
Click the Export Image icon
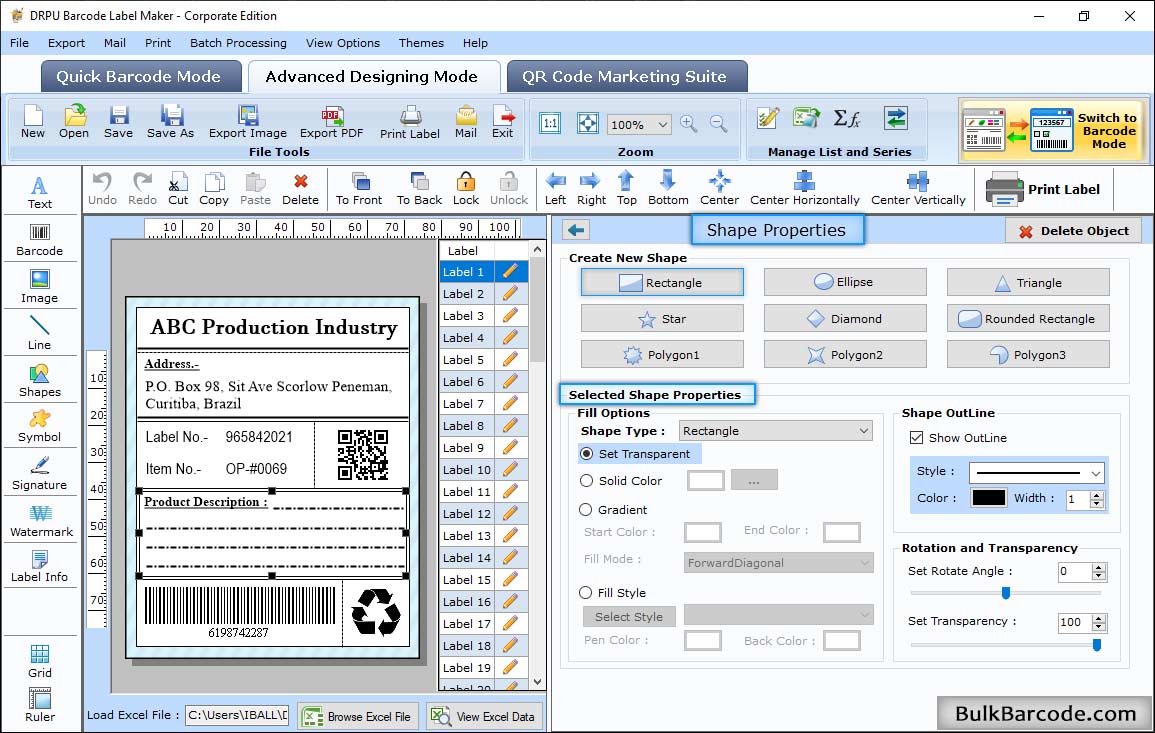tap(248, 122)
